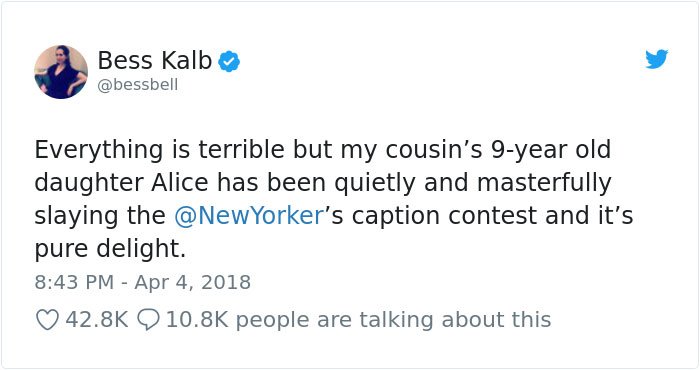Click the Twitter bird logo

click(656, 59)
